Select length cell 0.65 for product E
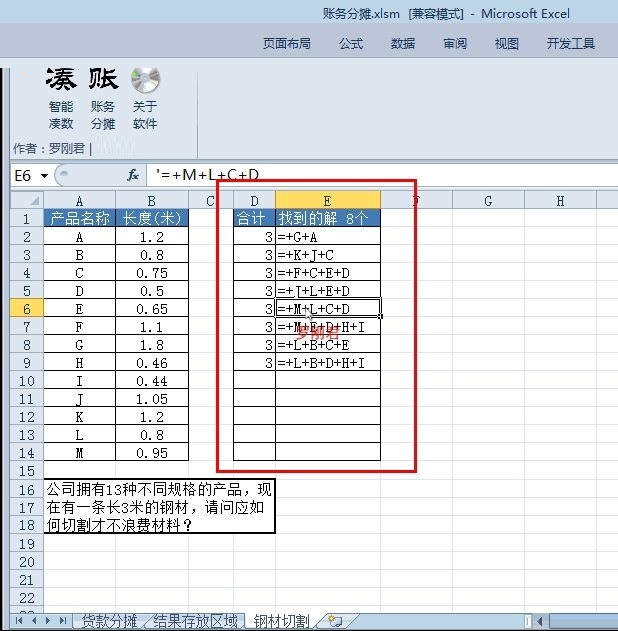Screen dimensions: 618x631 152,309
